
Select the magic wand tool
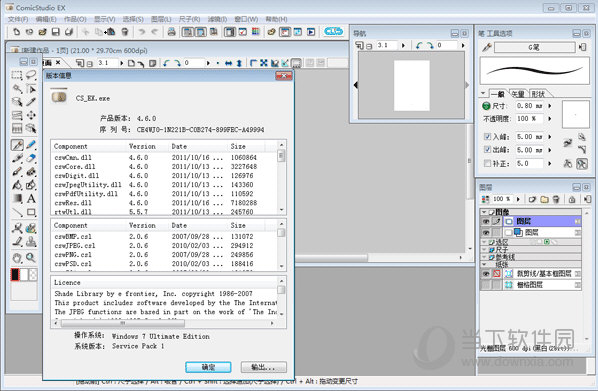pyautogui.click(x=17, y=88)
